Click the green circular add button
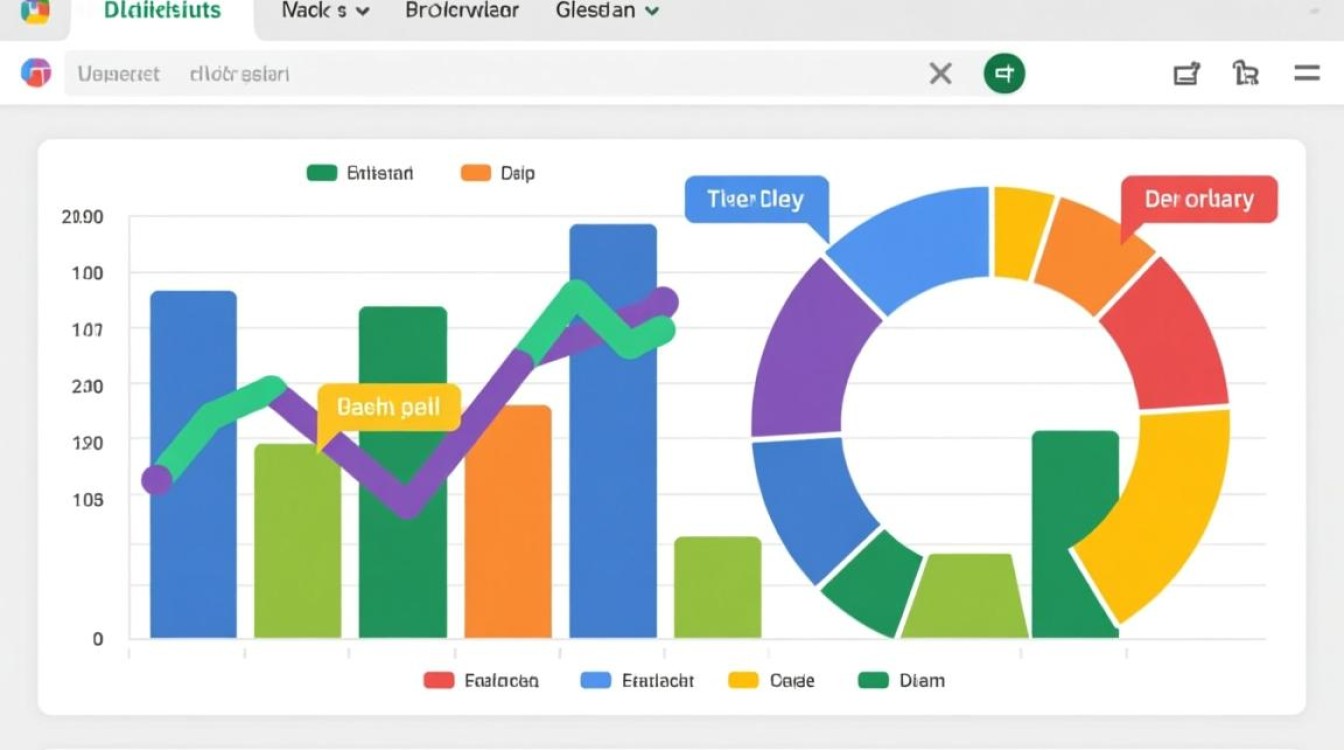 (1004, 73)
